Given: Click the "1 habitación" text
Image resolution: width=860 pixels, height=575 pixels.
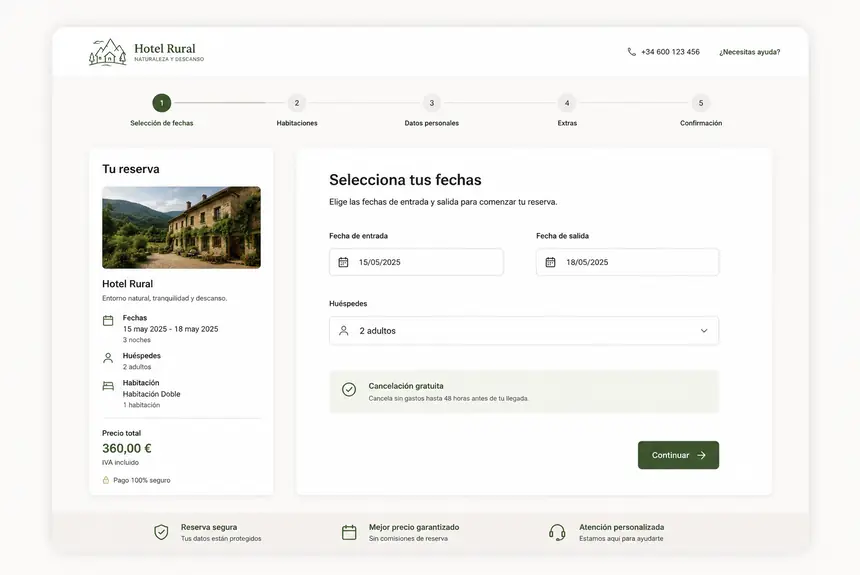Looking at the screenshot, I should click(142, 405).
